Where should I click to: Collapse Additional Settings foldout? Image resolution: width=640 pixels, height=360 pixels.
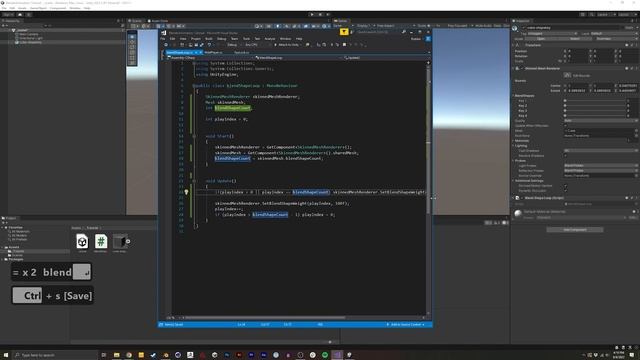point(513,180)
